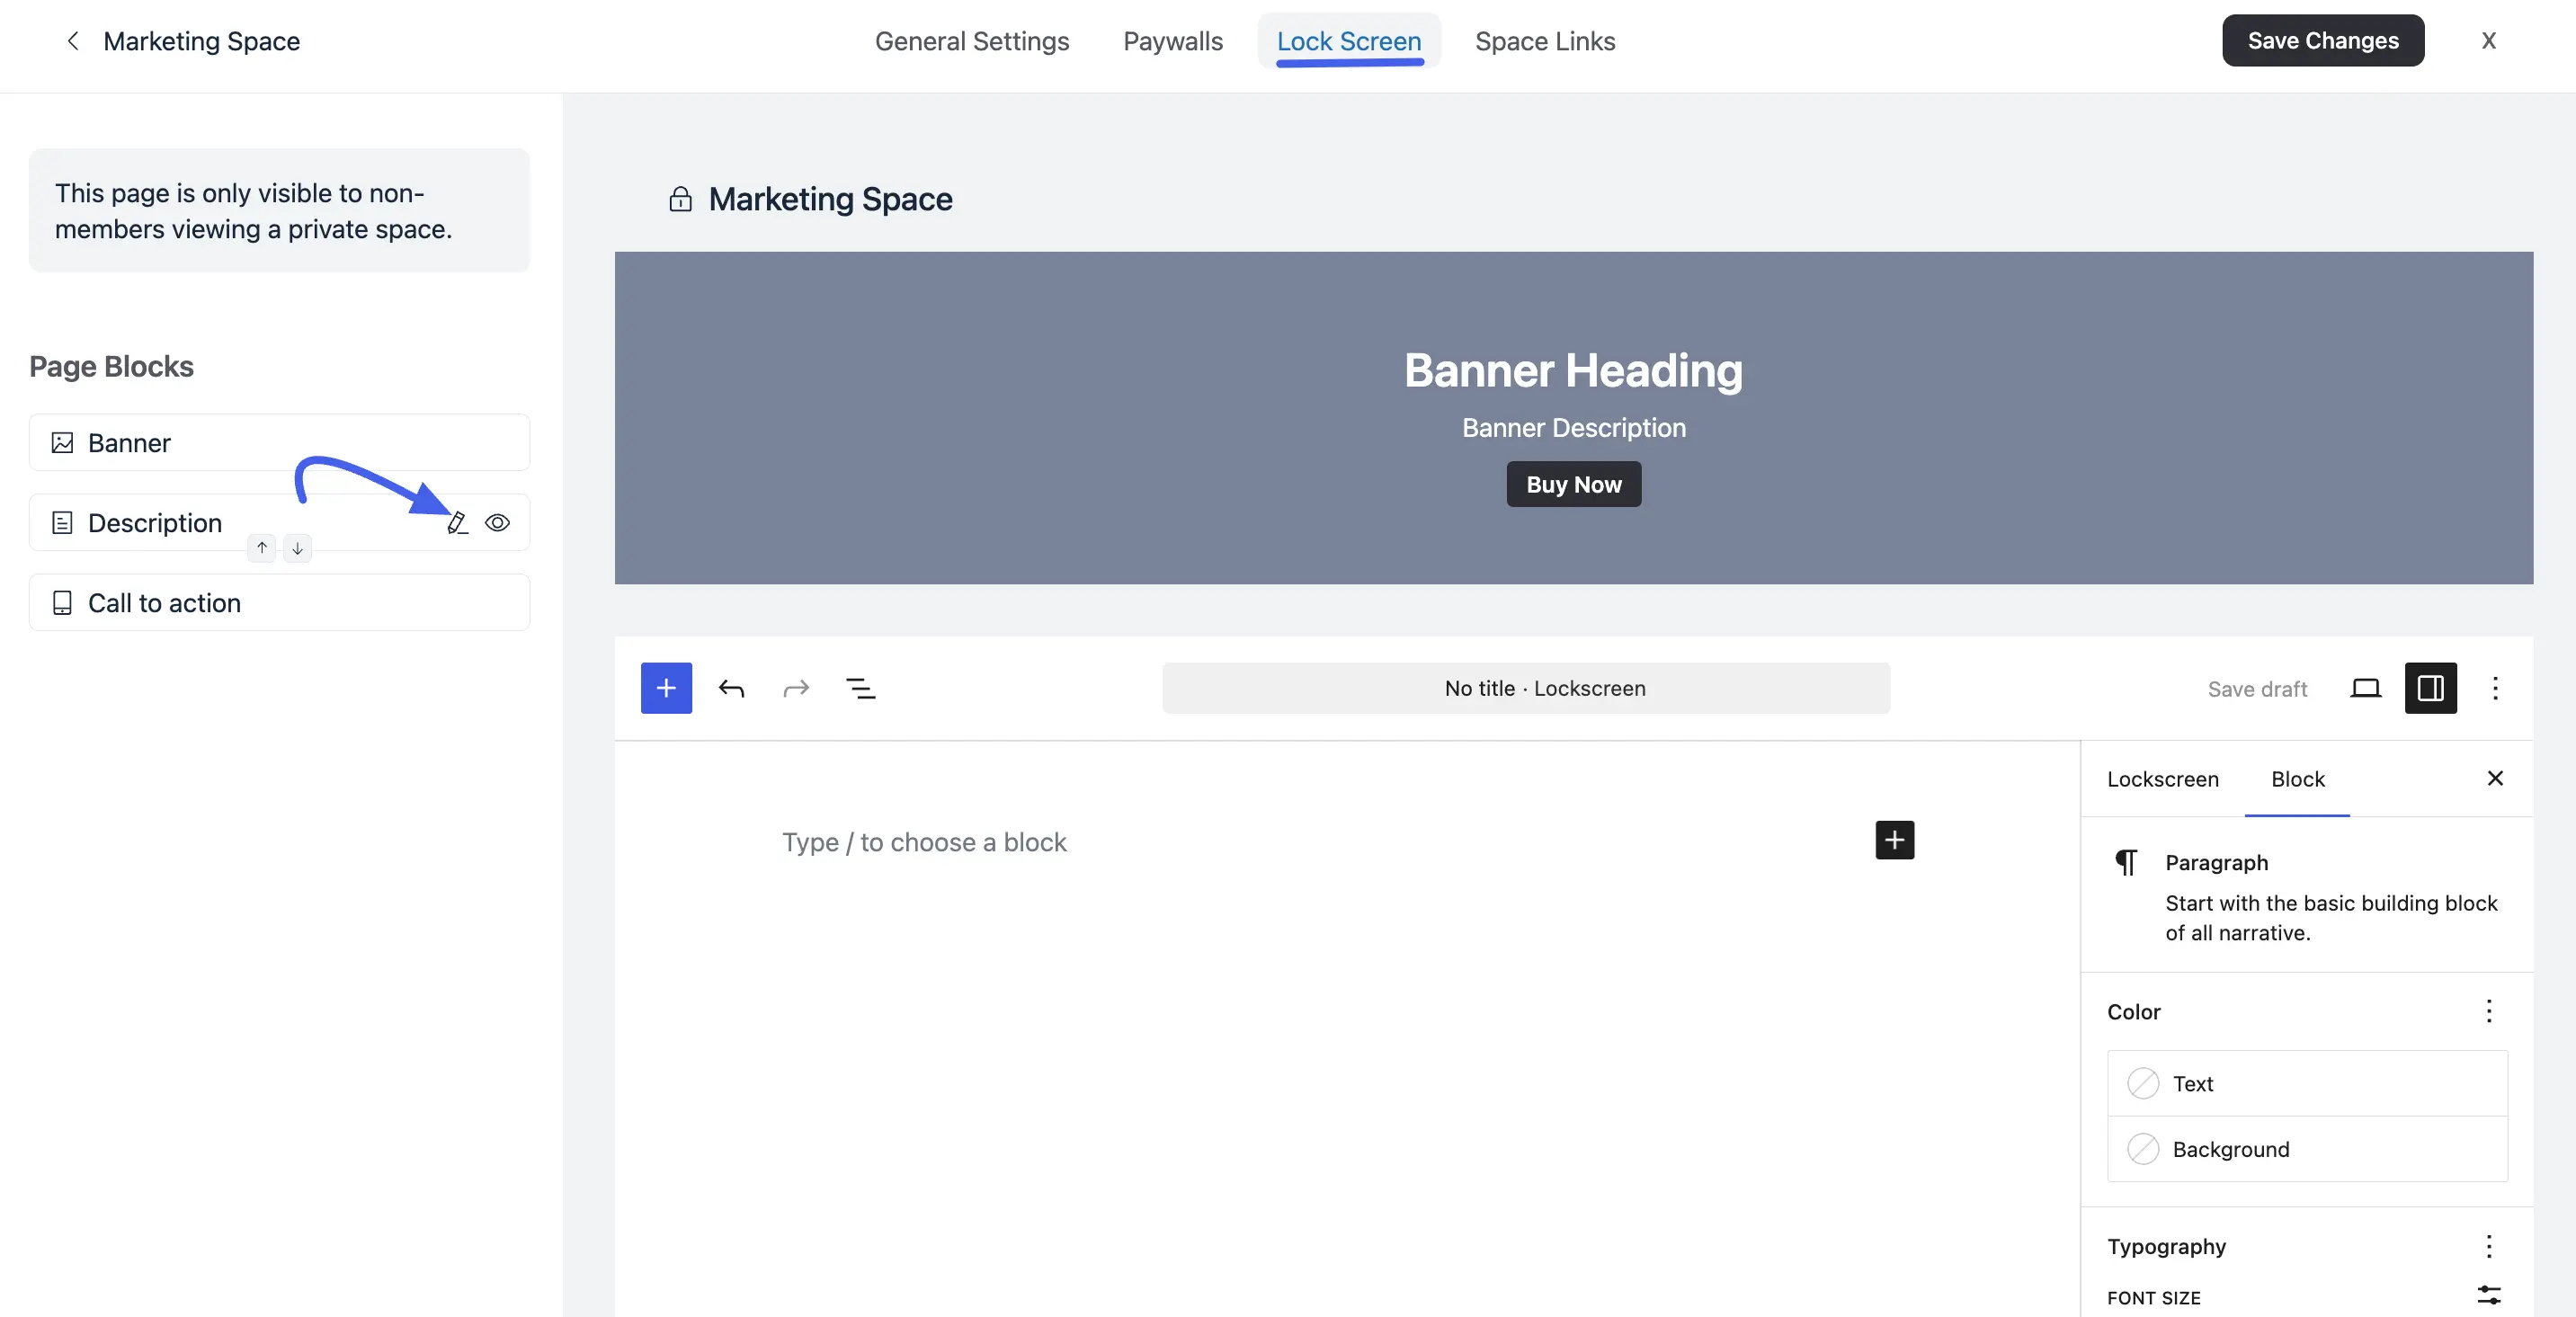Screen dimensions: 2576x1317
Task: Switch to the Paywalls tab
Action: click(1172, 41)
